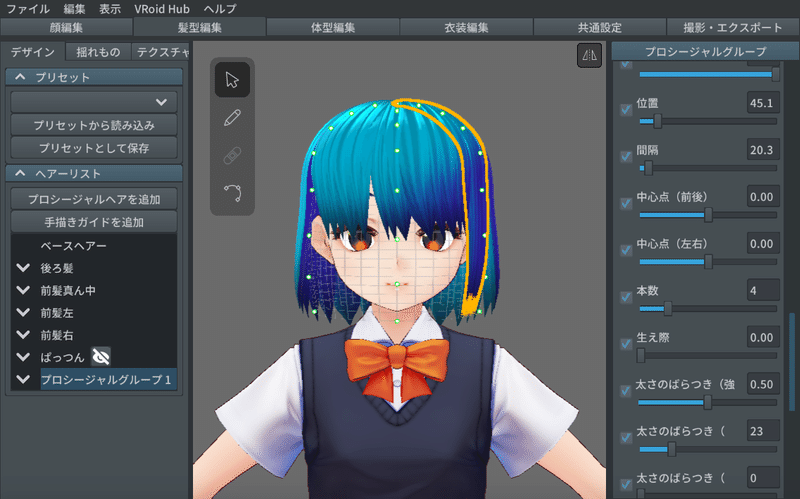Toggle the mirror editing icon

(589, 55)
